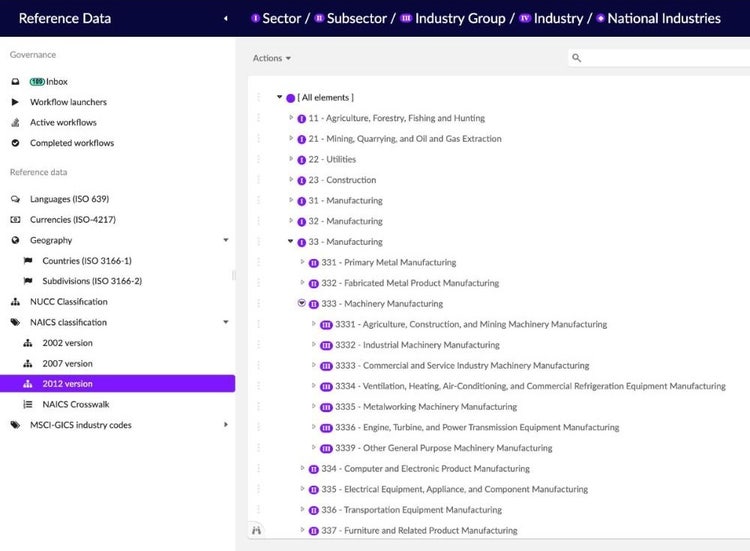Click the Languages speech bubble icon
Image resolution: width=750 pixels, height=551 pixels.
point(15,199)
